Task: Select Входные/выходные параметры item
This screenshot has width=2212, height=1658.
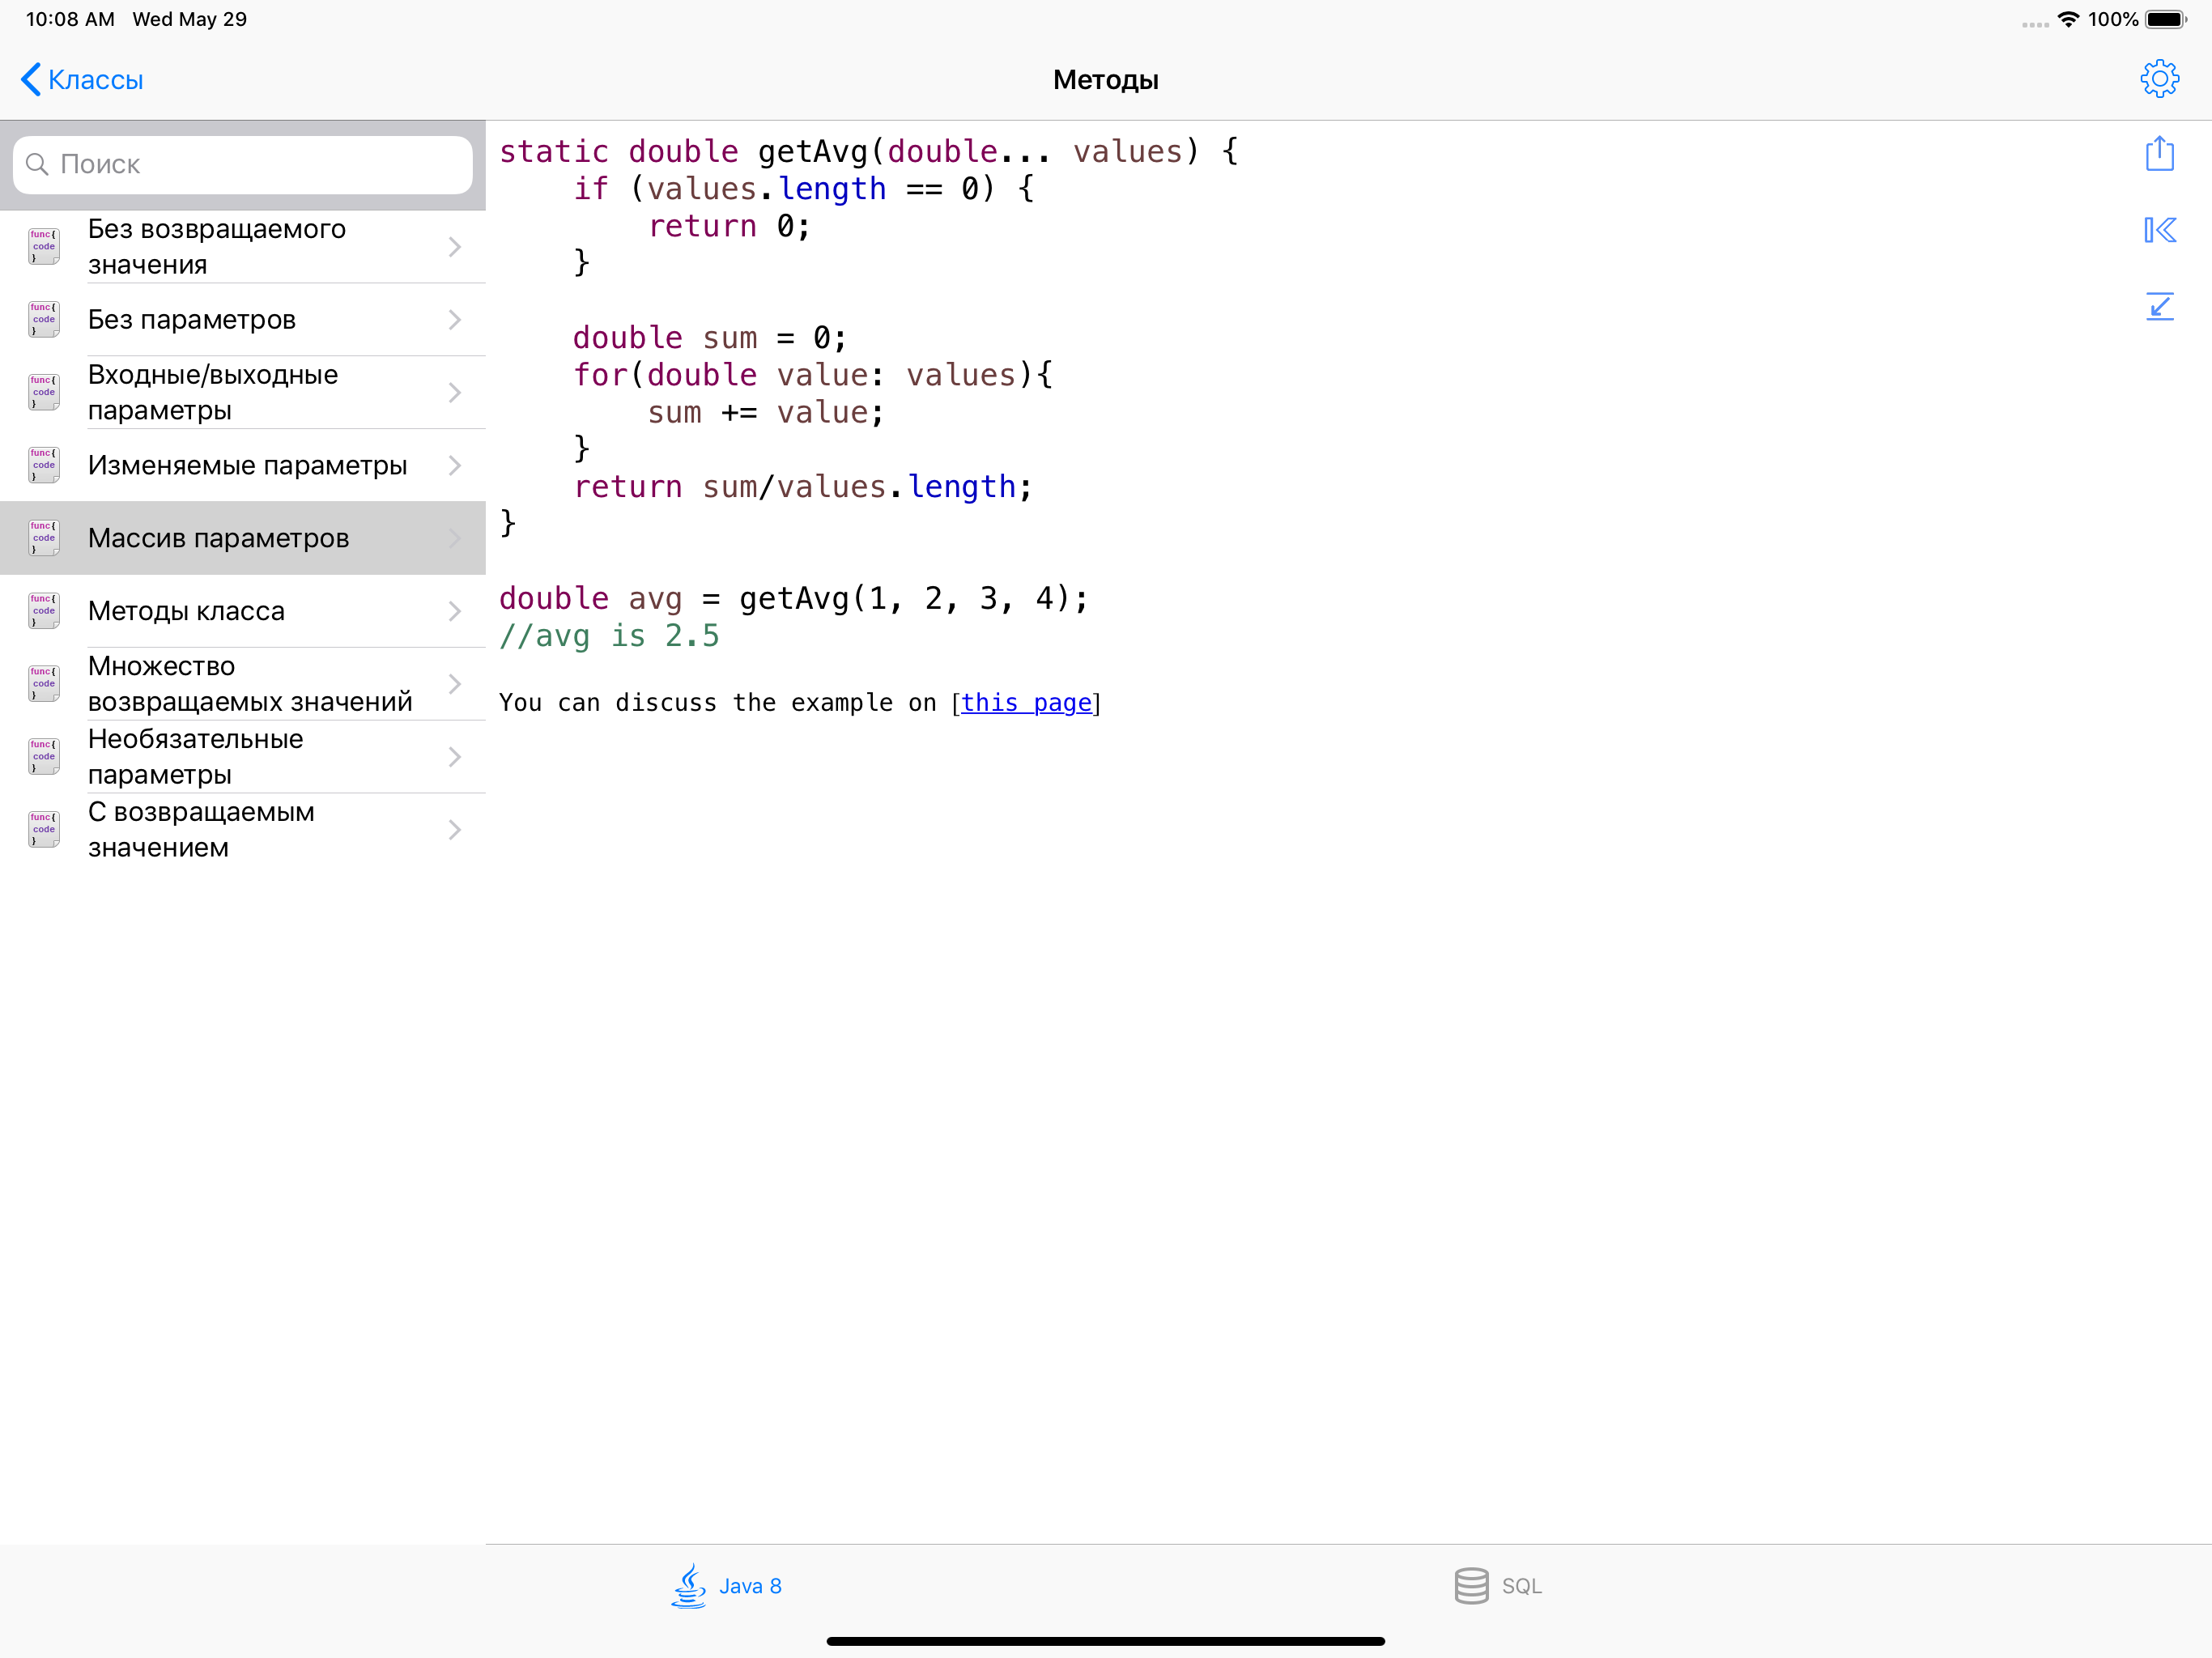Action: coord(213,393)
